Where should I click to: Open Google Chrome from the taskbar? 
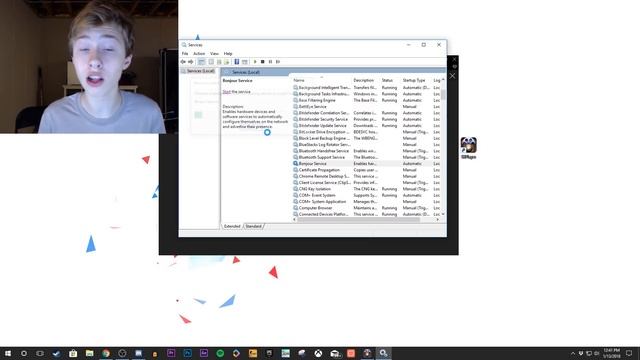coord(106,353)
